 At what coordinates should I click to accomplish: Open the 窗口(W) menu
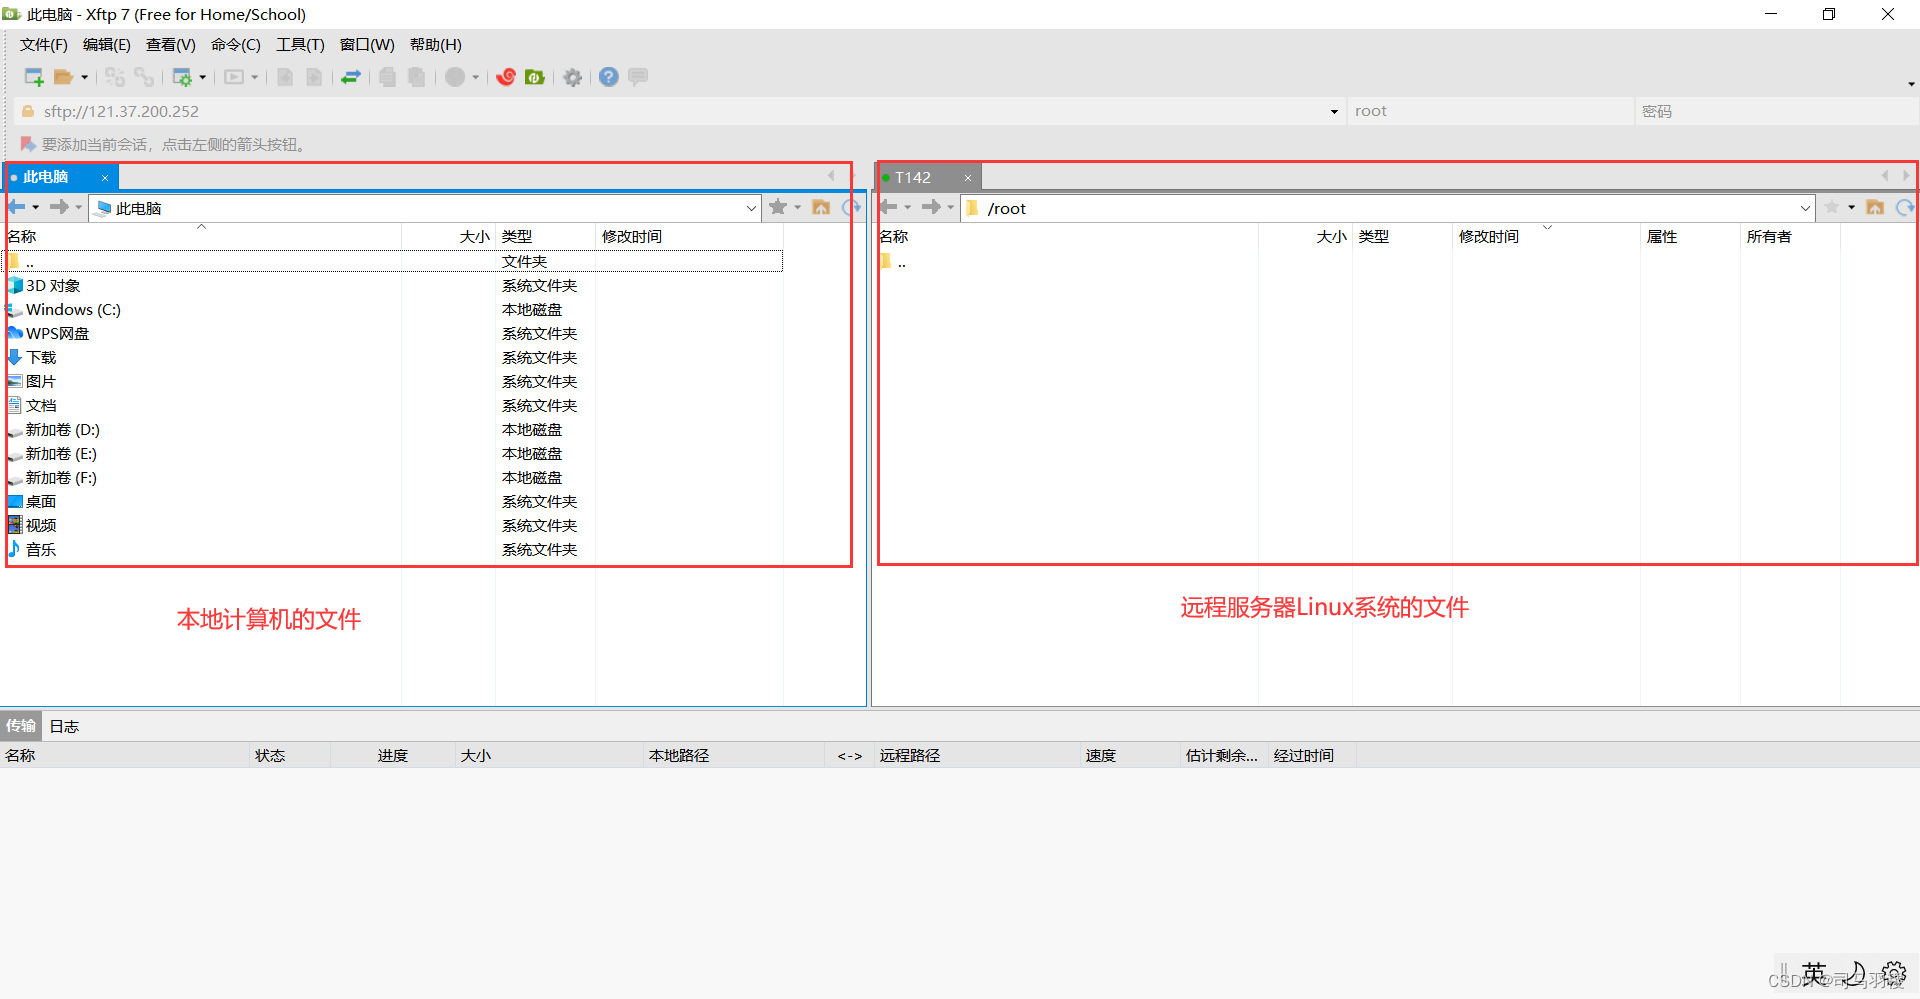[x=367, y=45]
